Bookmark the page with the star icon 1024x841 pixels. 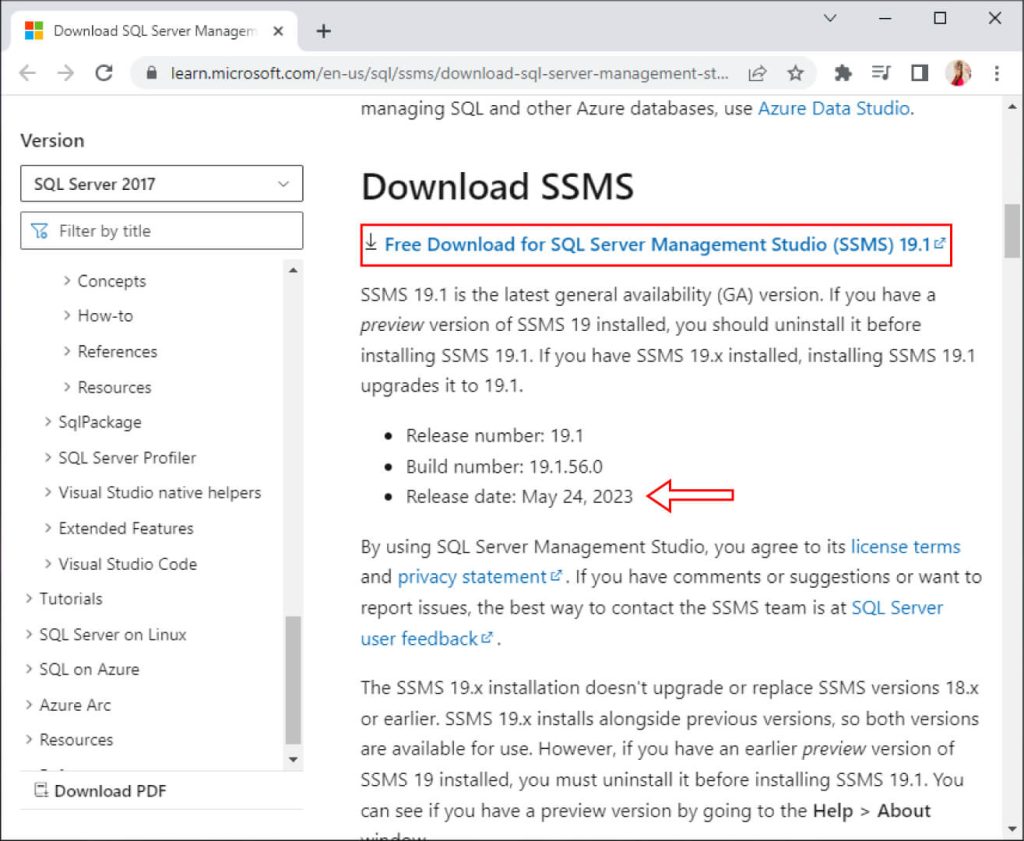(x=795, y=72)
